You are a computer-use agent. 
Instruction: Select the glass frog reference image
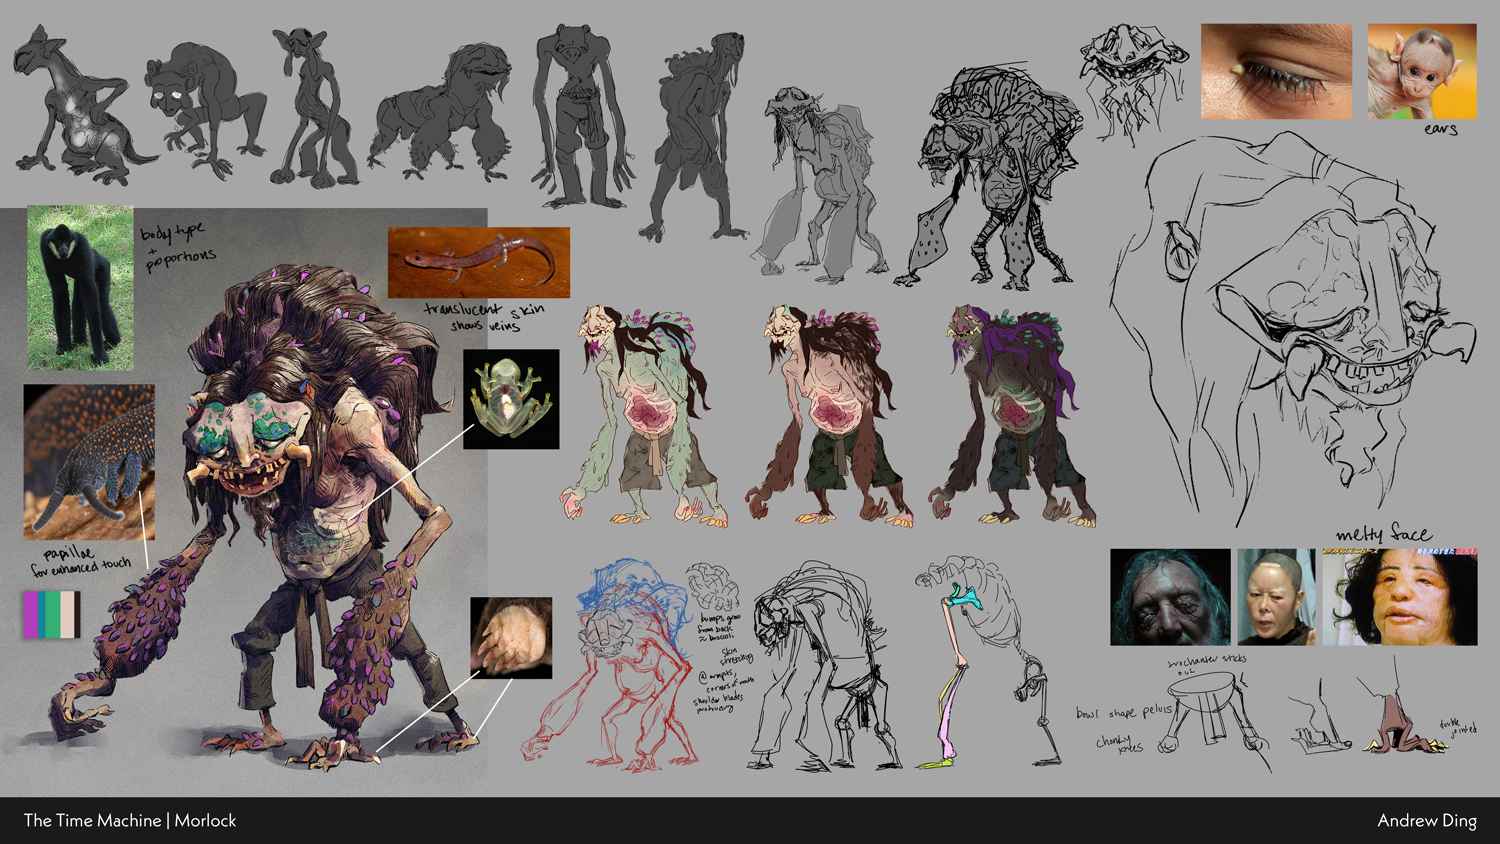tap(511, 399)
